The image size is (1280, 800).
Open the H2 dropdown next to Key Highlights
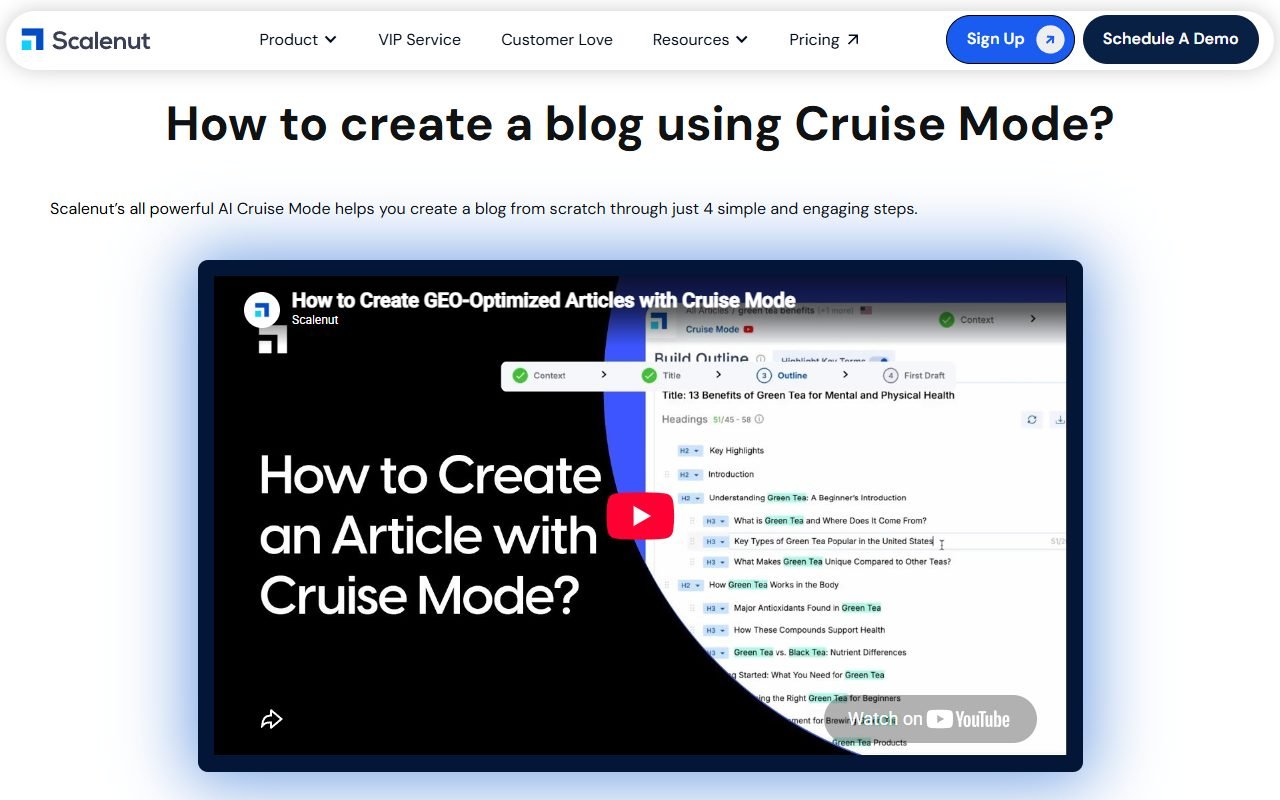pos(690,451)
